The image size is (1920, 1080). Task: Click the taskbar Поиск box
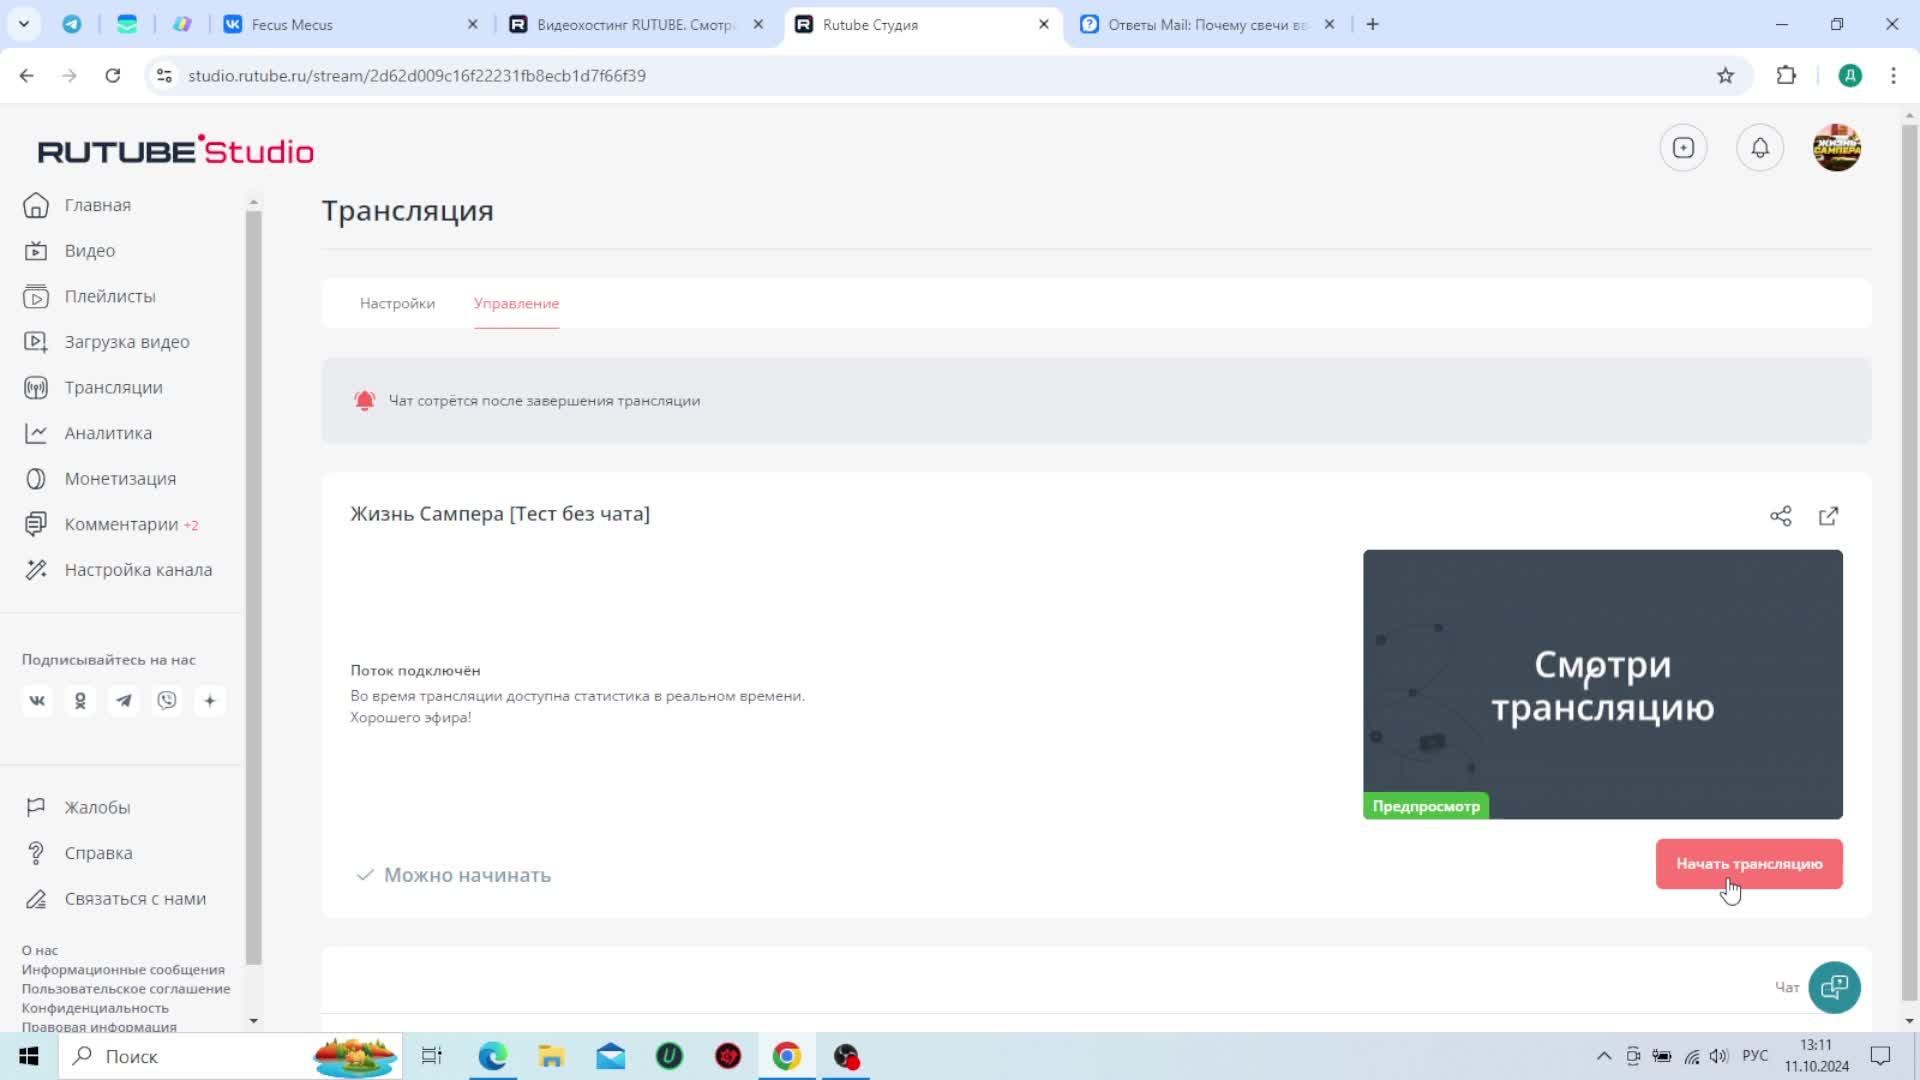230,1056
